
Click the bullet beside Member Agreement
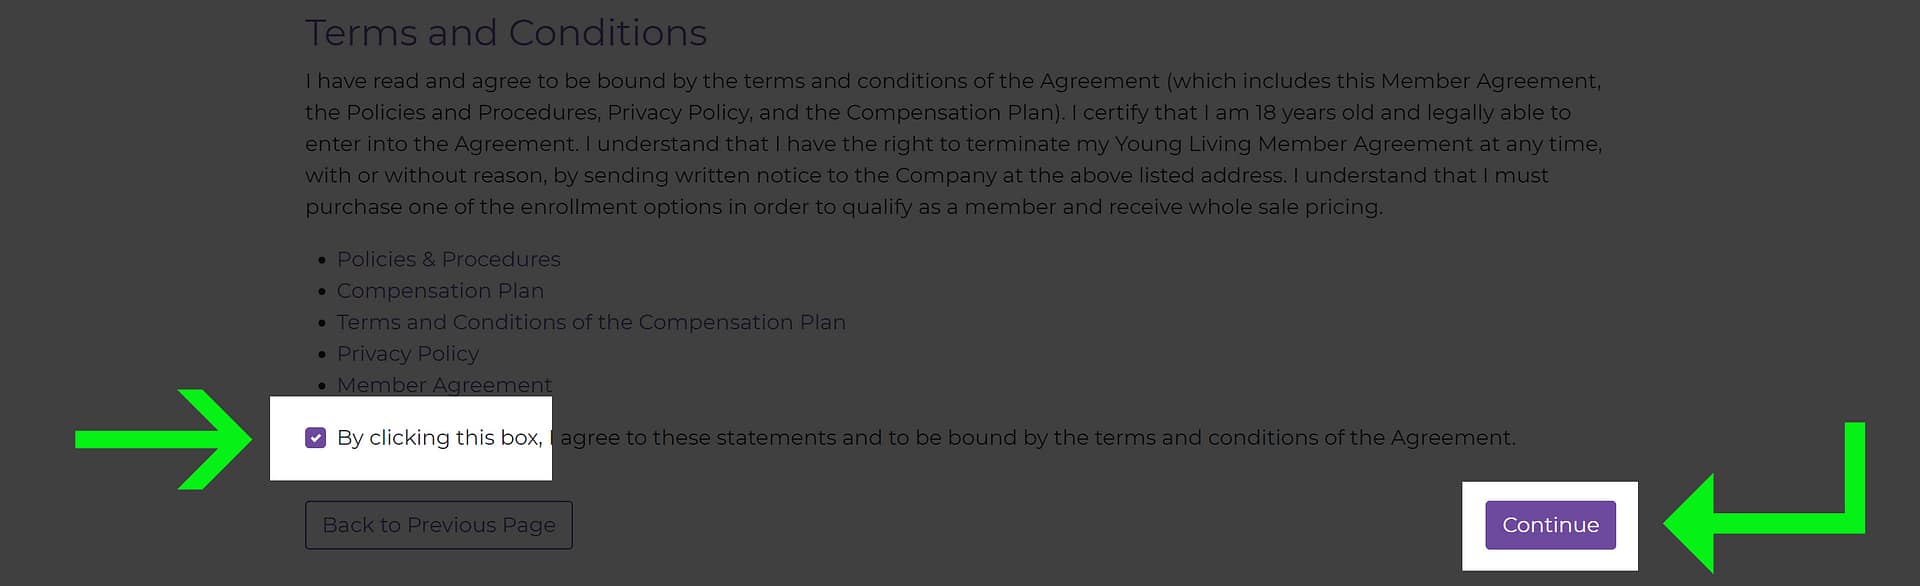click(x=322, y=386)
